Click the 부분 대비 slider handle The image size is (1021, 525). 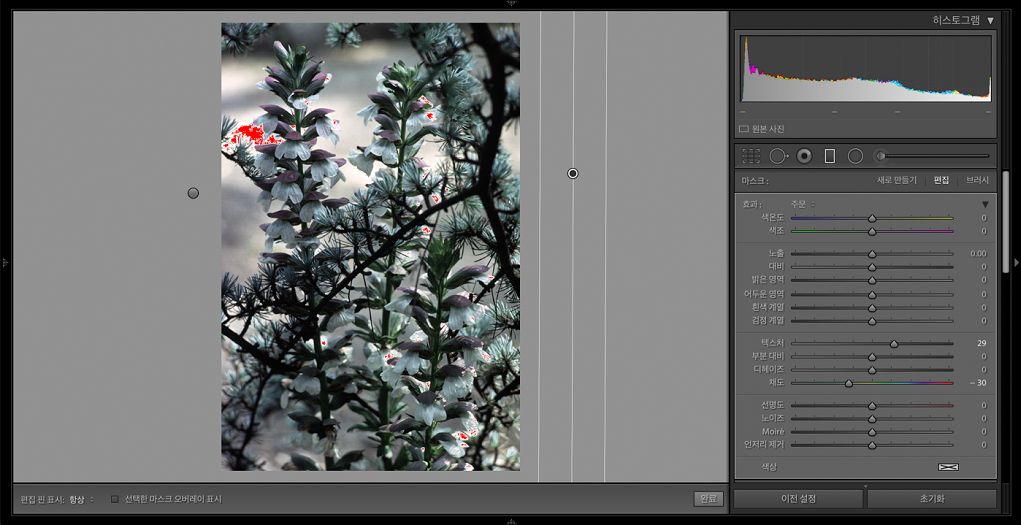(872, 357)
